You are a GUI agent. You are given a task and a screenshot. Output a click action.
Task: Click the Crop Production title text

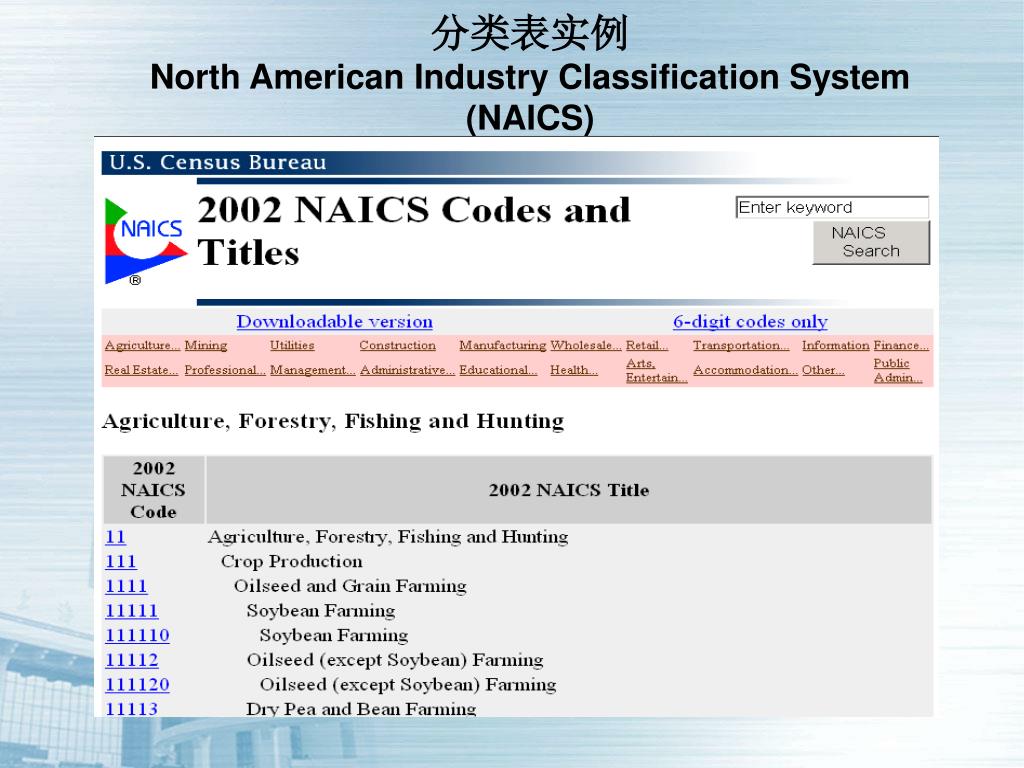pyautogui.click(x=291, y=562)
